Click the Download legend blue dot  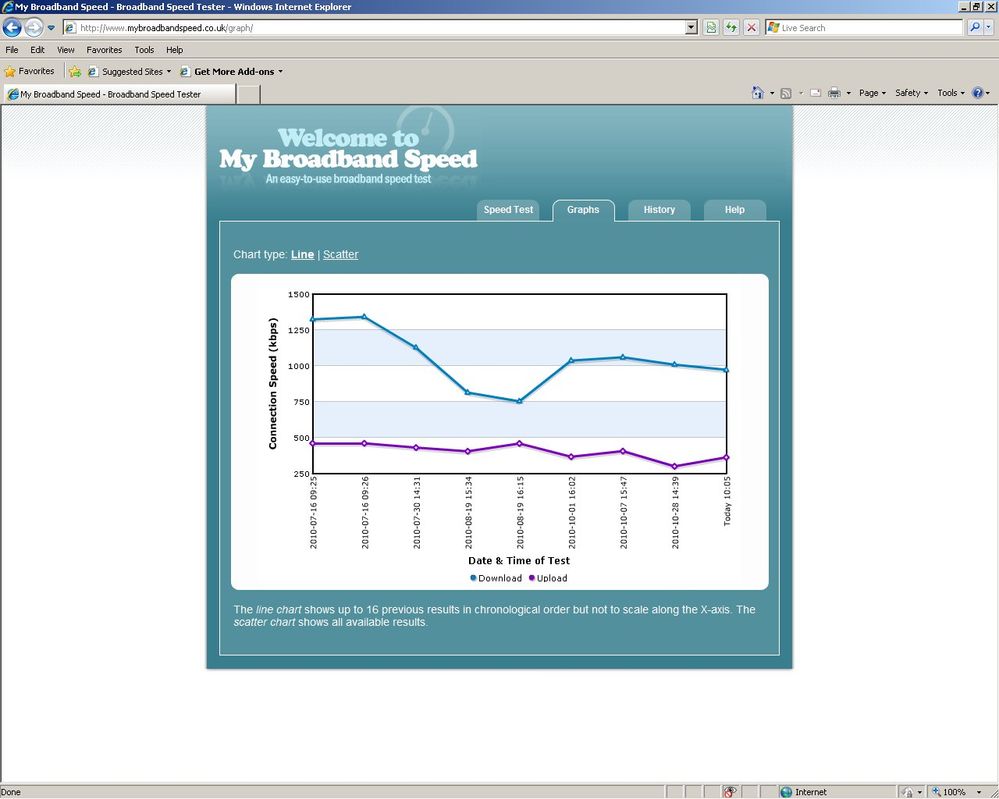point(473,578)
